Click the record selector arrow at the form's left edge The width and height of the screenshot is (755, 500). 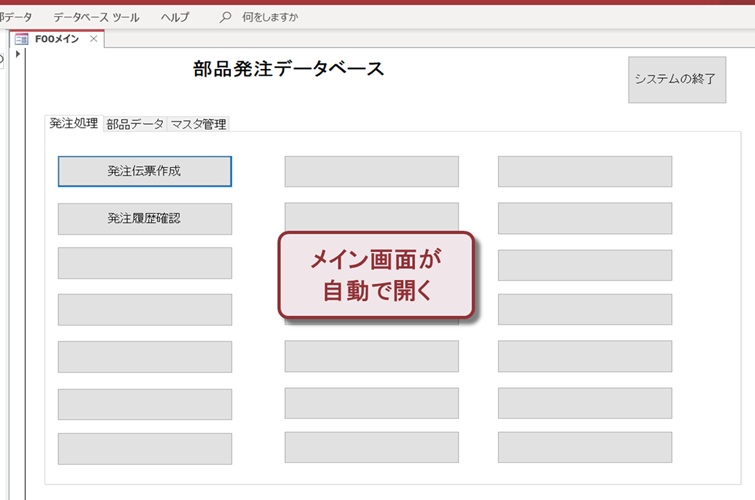(x=18, y=54)
